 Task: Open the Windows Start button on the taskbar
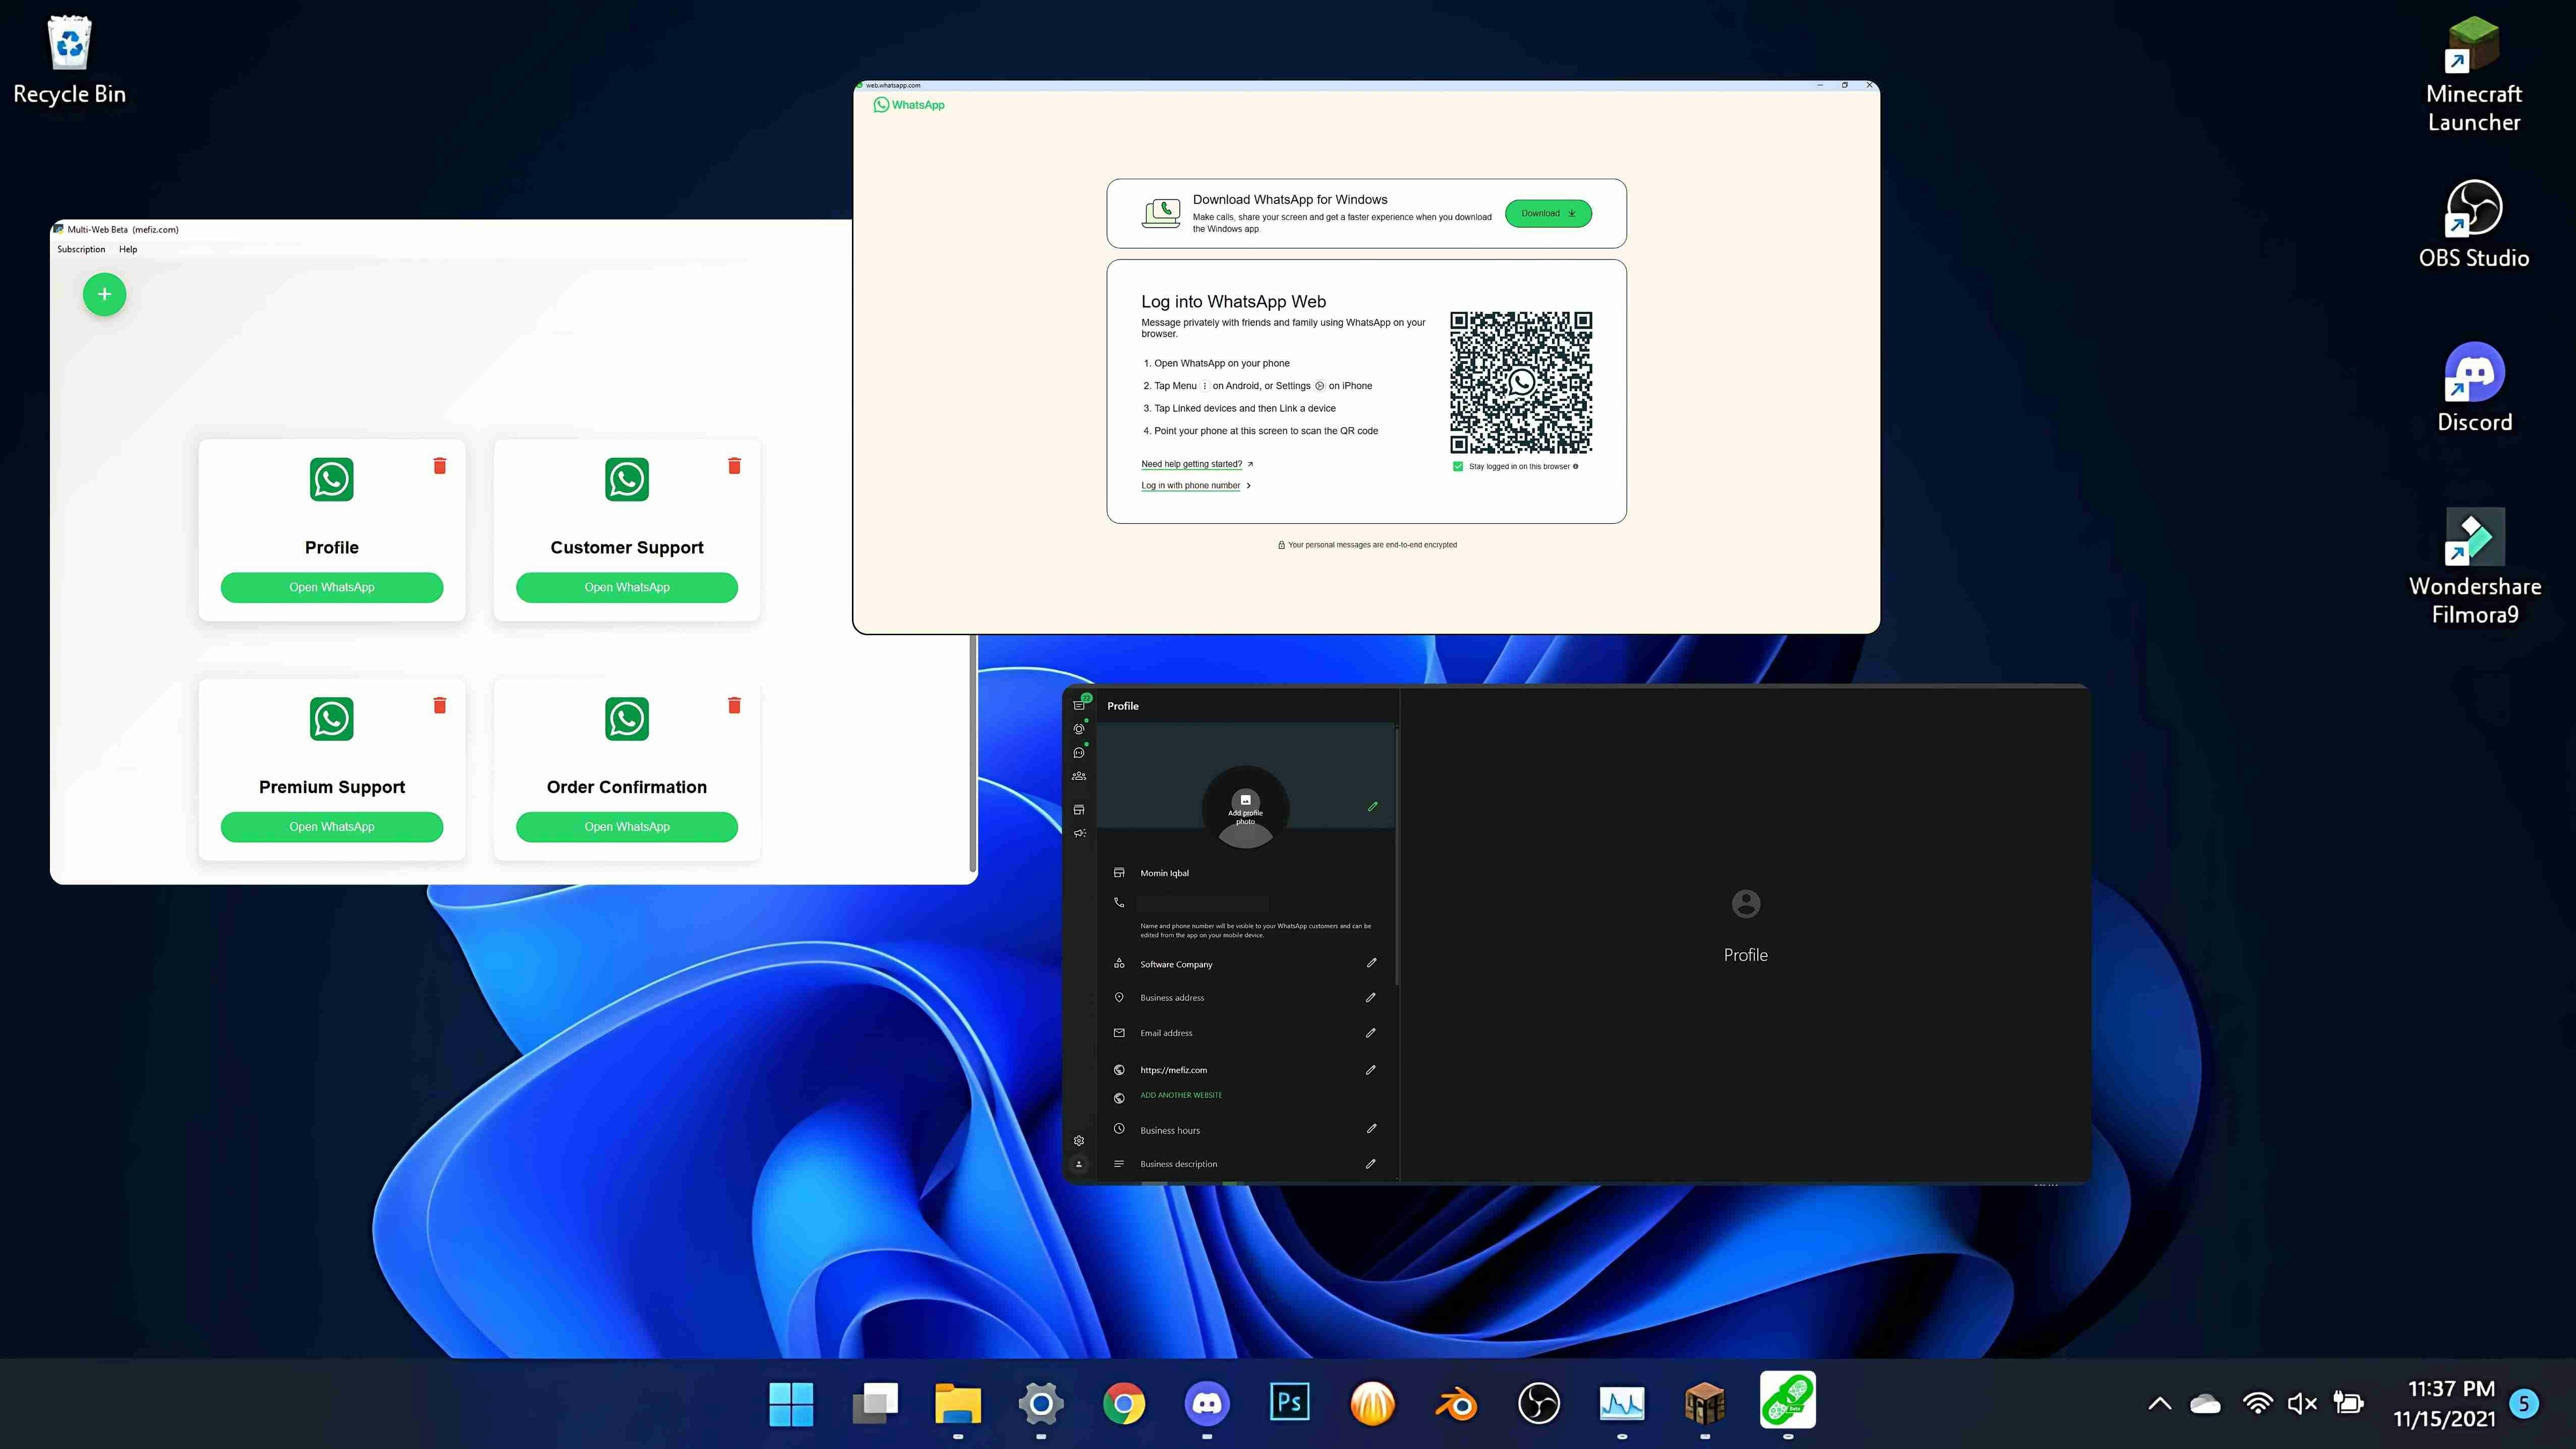(791, 1404)
